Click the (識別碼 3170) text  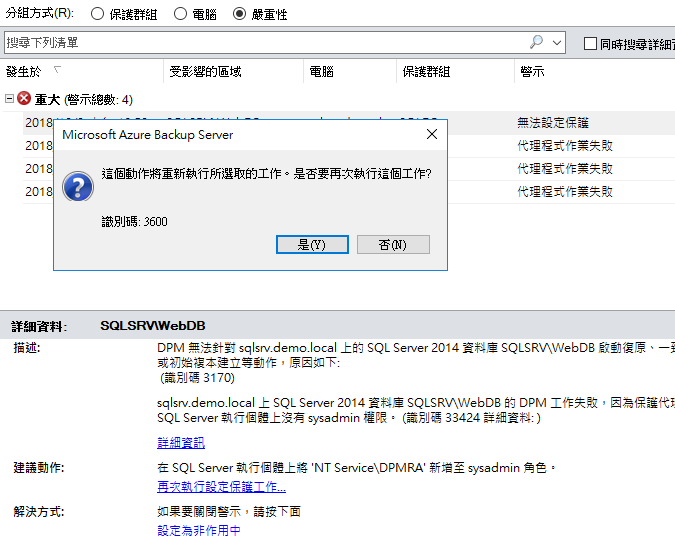point(197,378)
